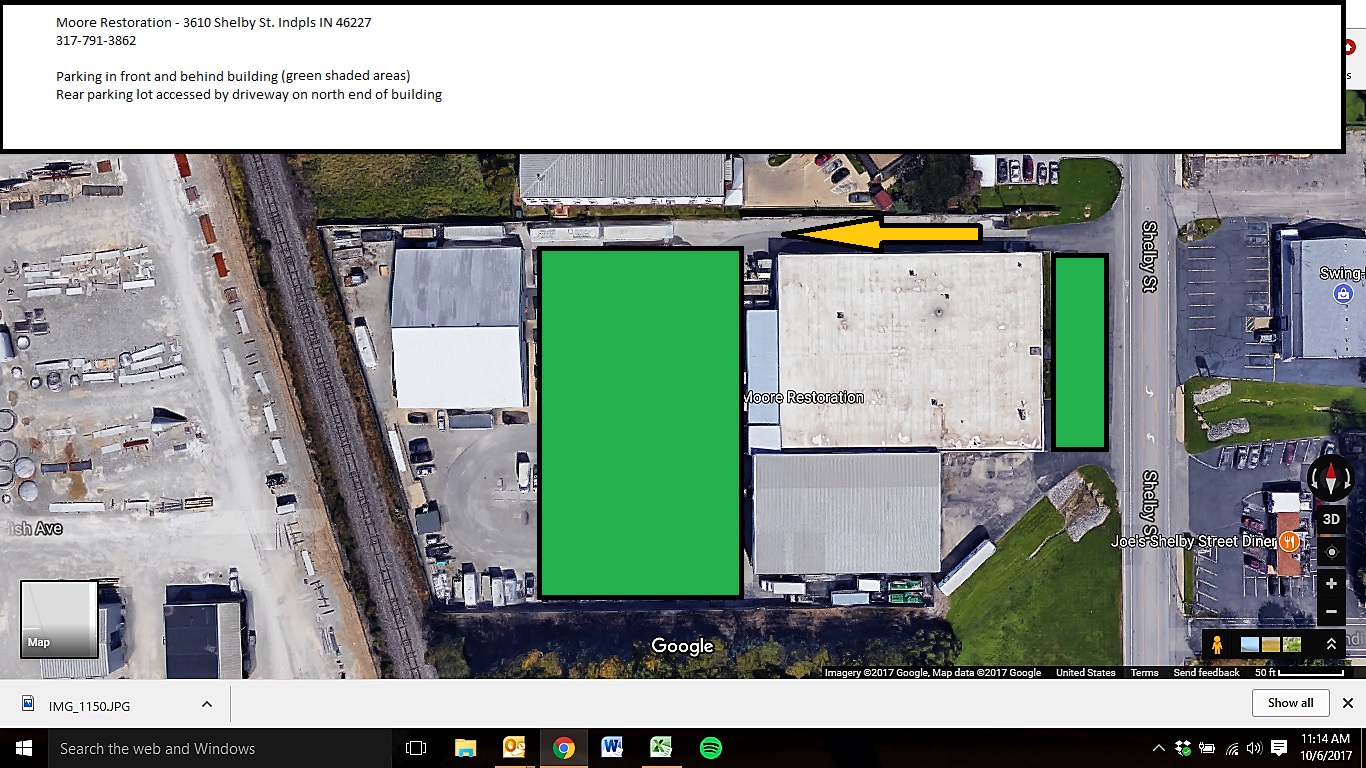Click the map compass to reset north
The height and width of the screenshot is (768, 1366).
point(1331,478)
